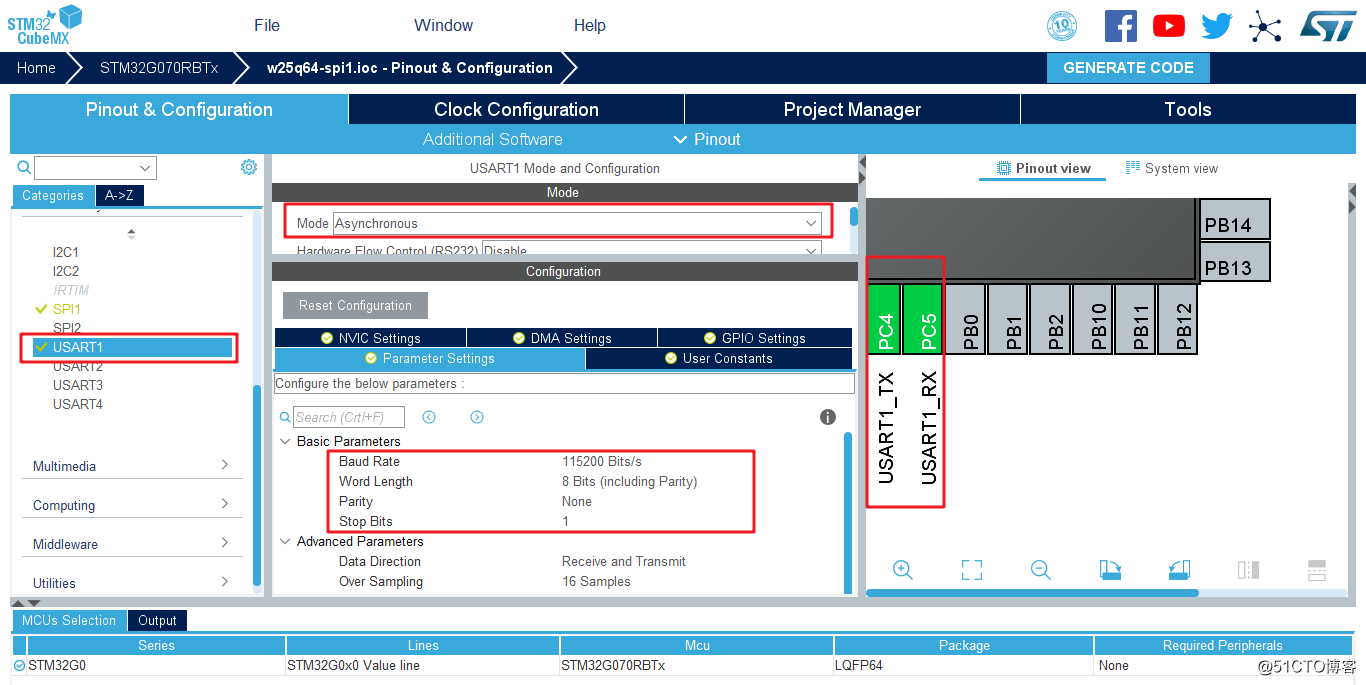This screenshot has height=685, width=1366.
Task: Collapse the Advanced Parameters group
Action: click(285, 541)
